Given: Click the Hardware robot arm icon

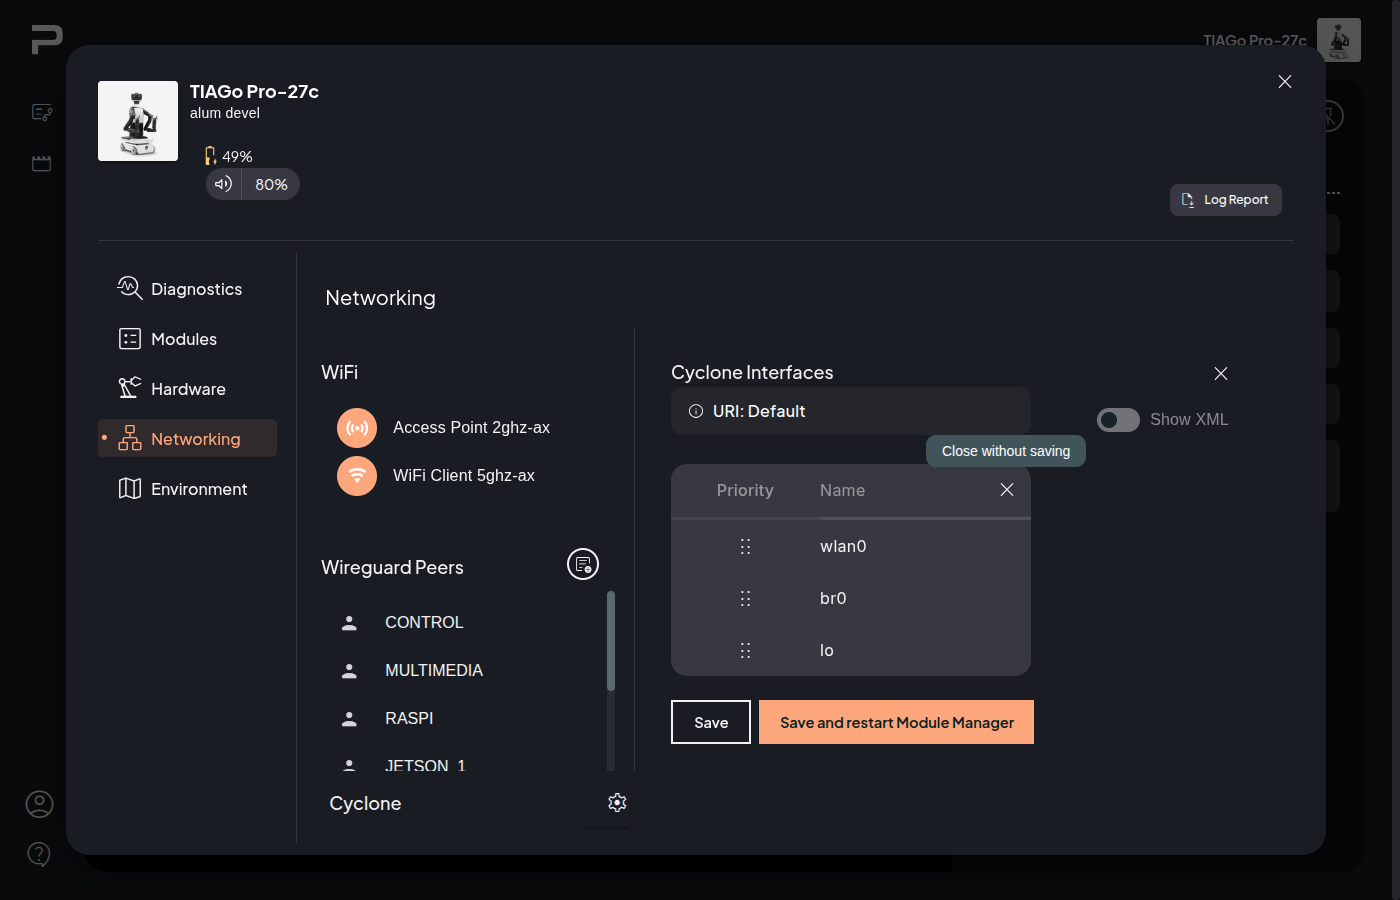Looking at the screenshot, I should (130, 388).
